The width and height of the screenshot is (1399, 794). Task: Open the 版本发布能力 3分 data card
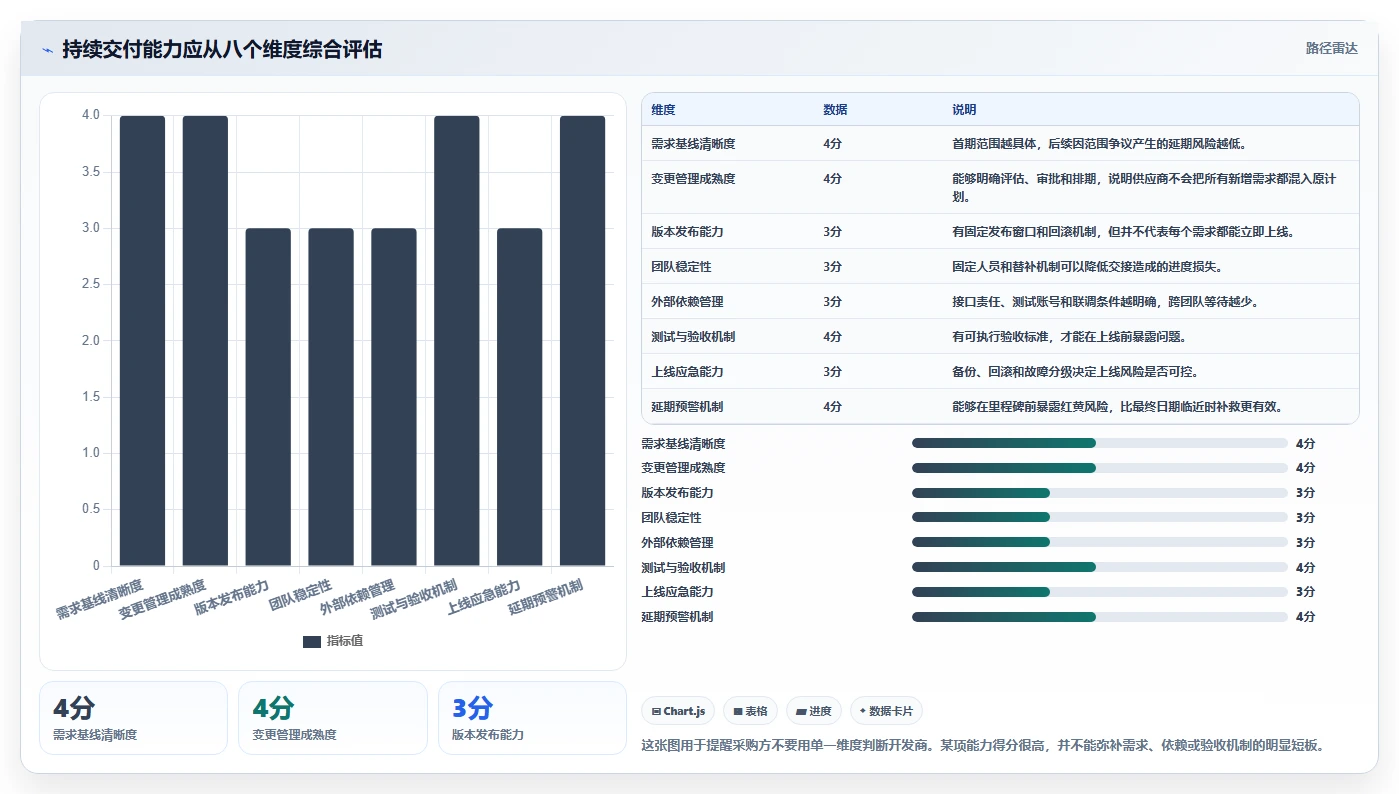click(532, 718)
